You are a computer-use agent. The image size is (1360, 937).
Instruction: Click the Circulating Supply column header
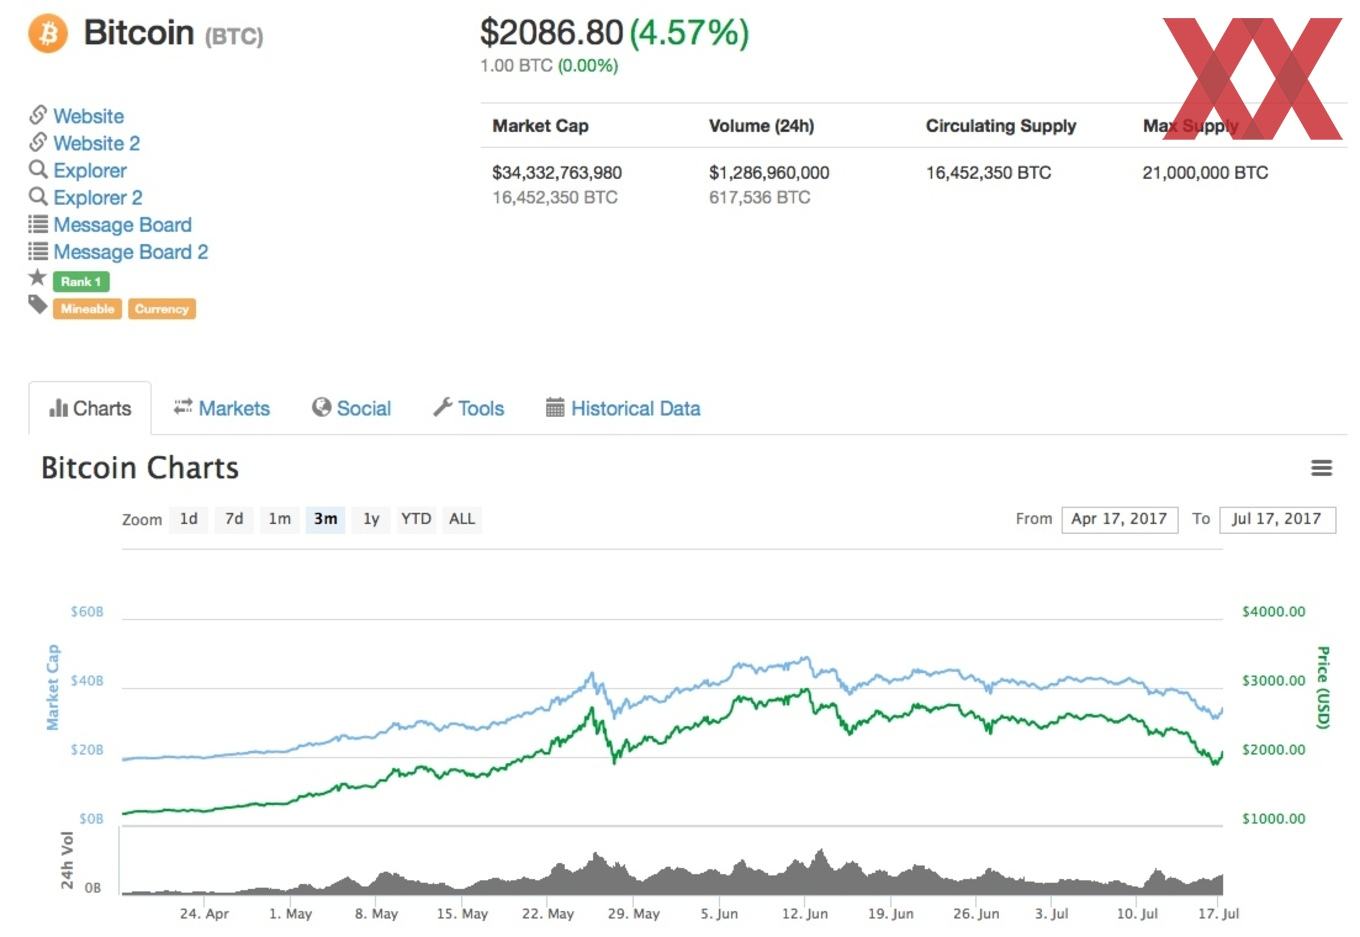[1001, 126]
